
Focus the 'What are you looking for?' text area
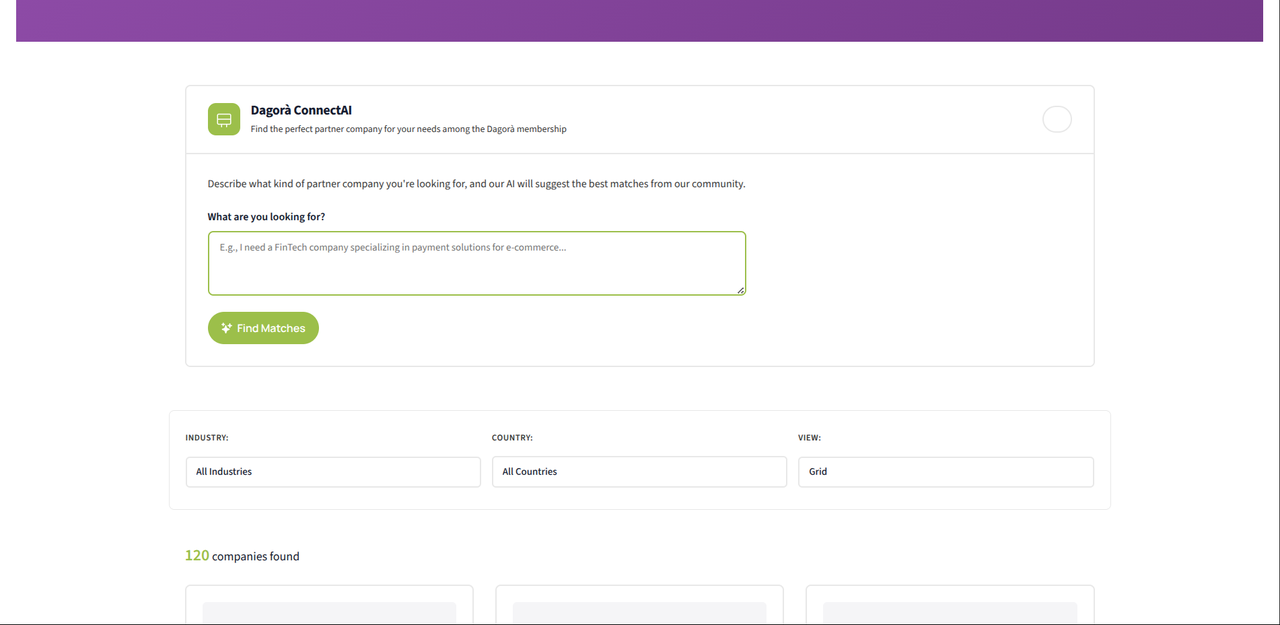click(x=477, y=263)
